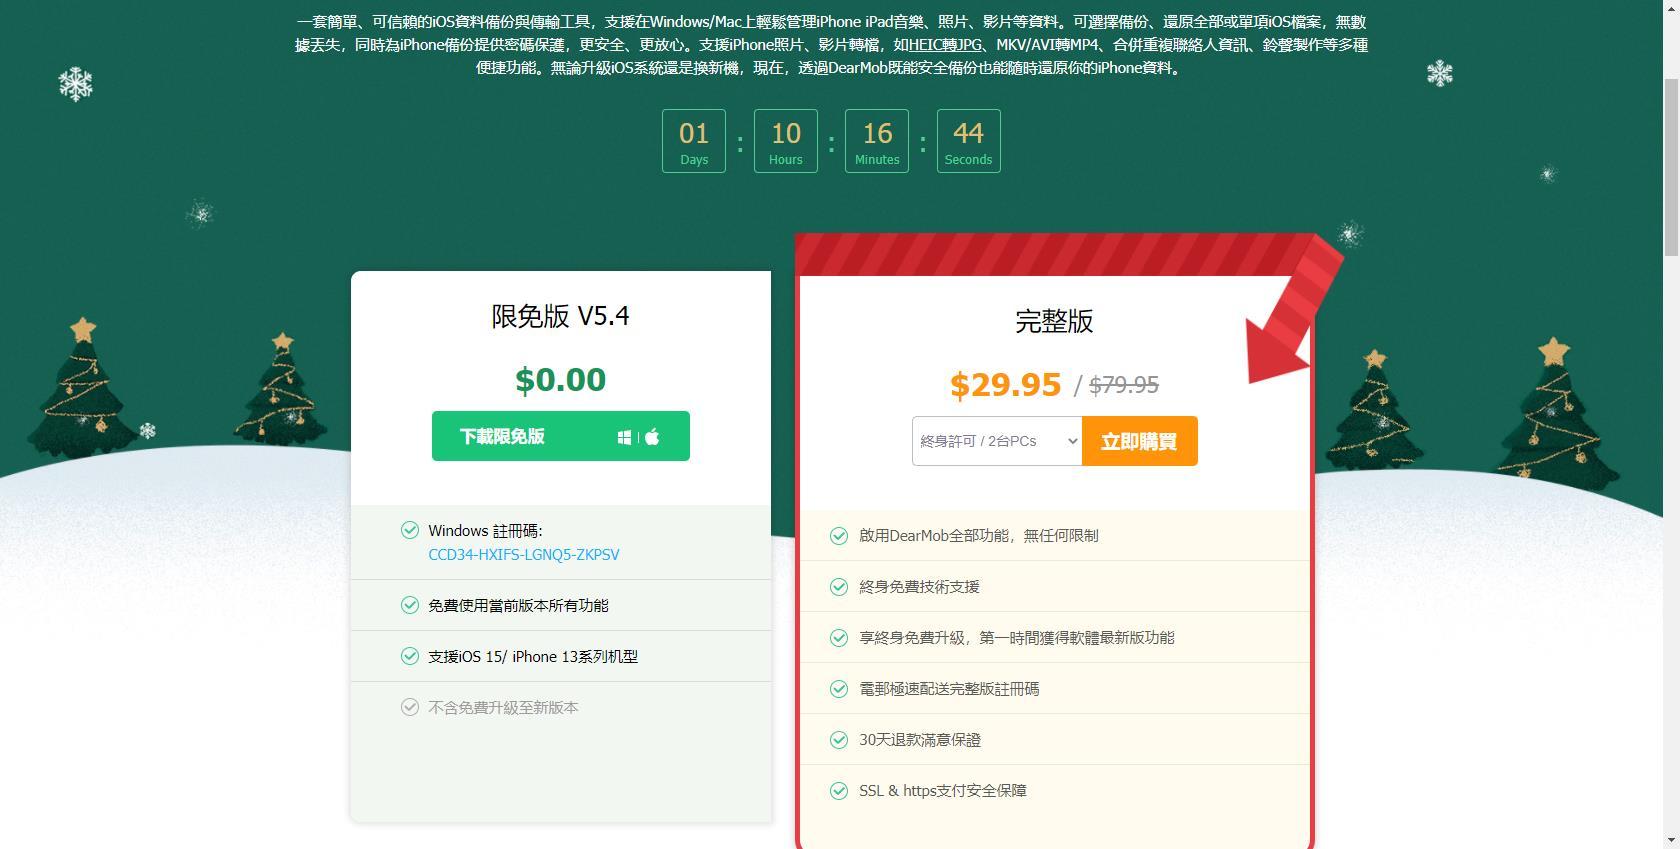The image size is (1680, 849).
Task: Click the 01 Days countdown box
Action: coord(694,141)
